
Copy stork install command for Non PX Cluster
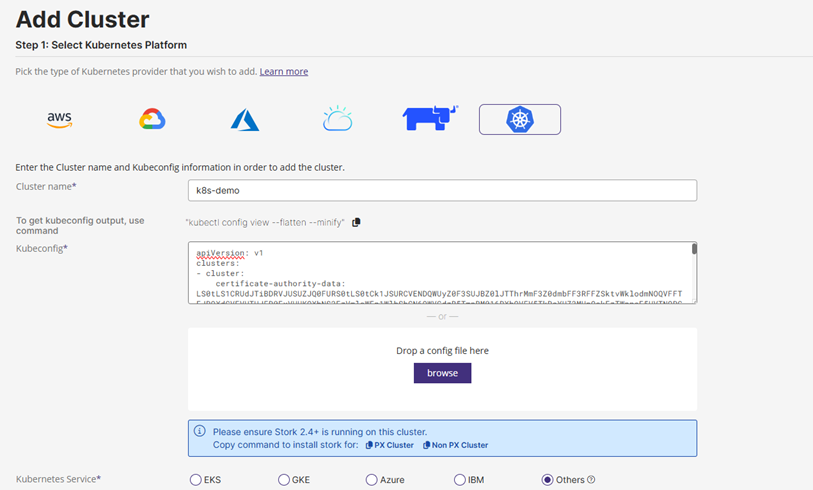tap(455, 445)
